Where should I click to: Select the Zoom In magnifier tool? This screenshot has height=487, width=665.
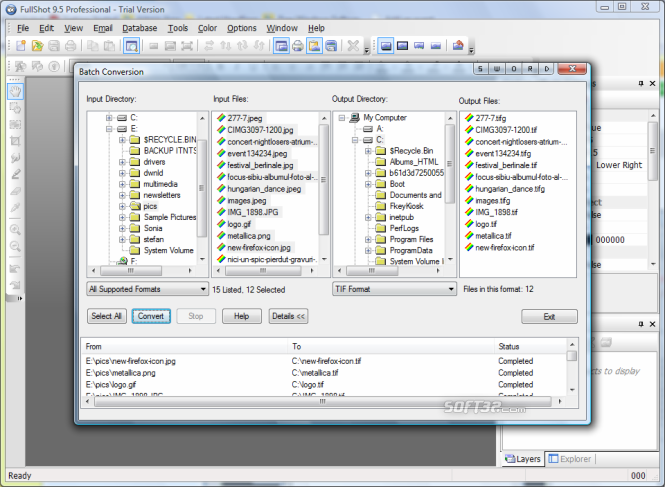[x=15, y=230]
